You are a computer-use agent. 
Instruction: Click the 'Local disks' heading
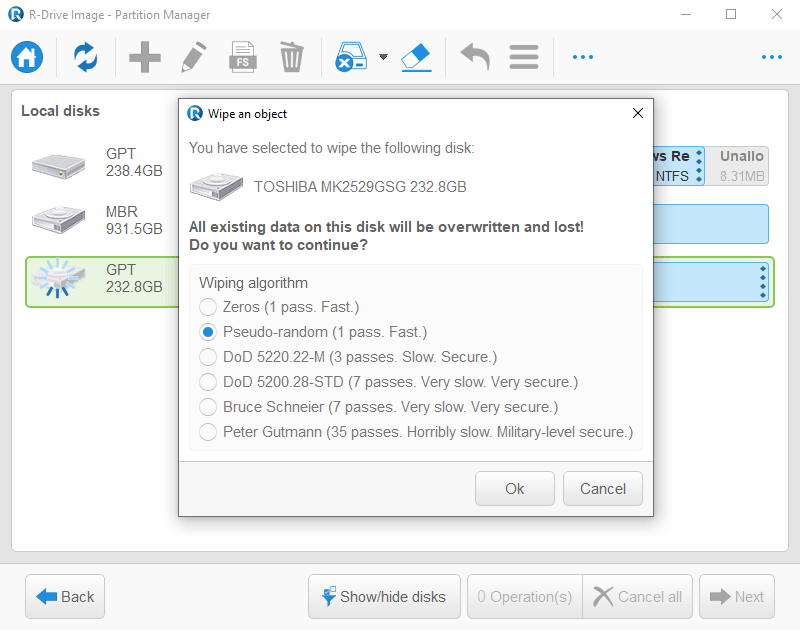[60, 111]
